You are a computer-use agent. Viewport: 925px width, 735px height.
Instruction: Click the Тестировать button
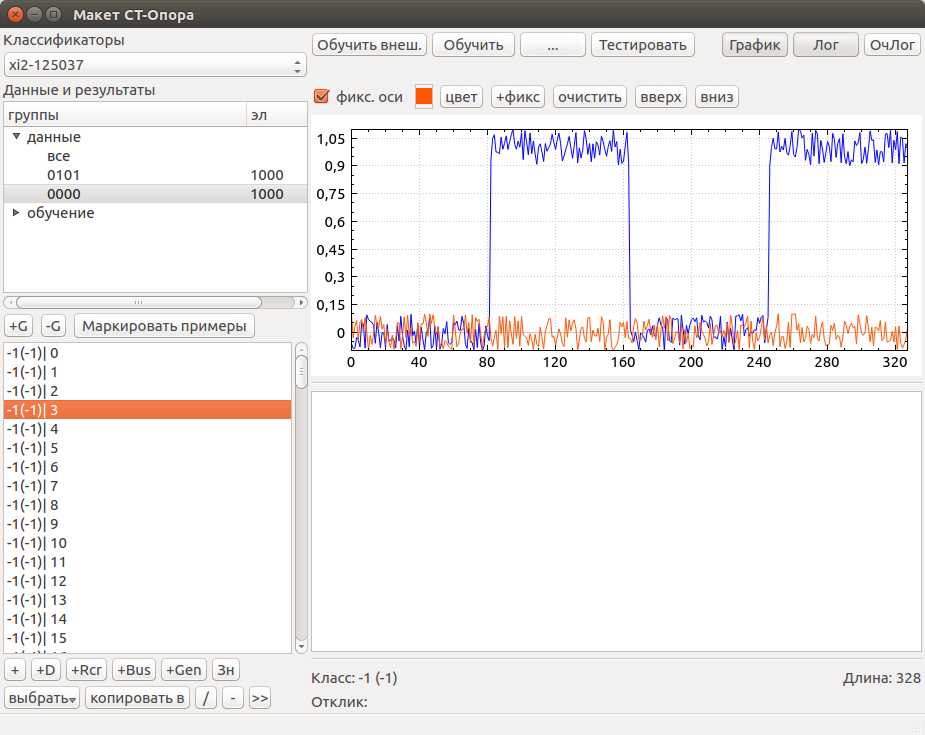pos(642,45)
